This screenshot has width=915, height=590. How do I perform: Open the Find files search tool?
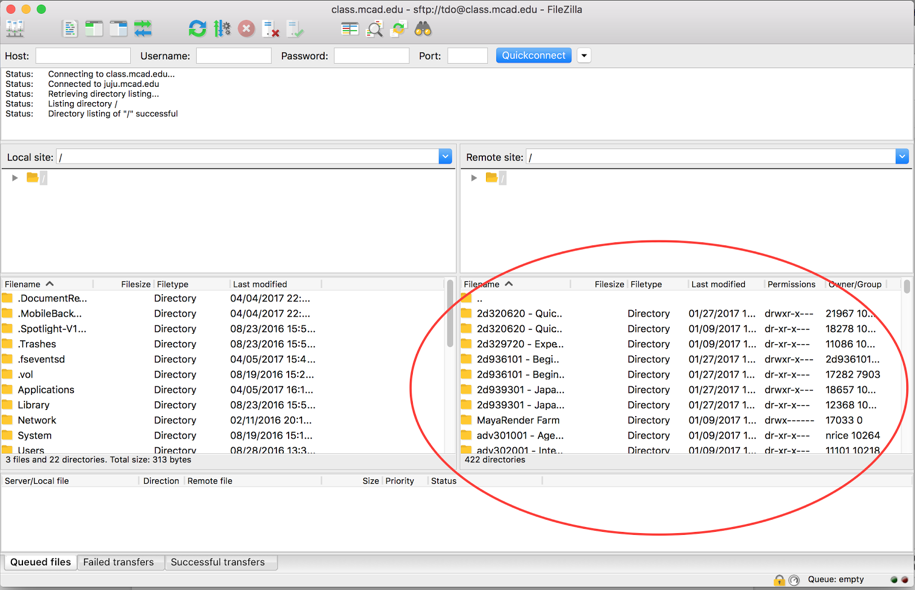tap(422, 29)
